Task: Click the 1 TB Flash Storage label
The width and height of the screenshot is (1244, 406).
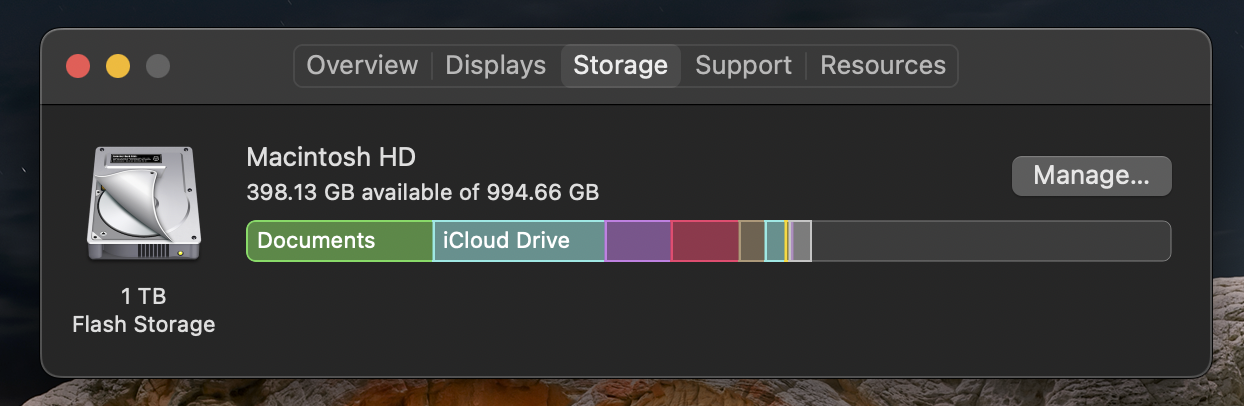Action: pyautogui.click(x=143, y=310)
